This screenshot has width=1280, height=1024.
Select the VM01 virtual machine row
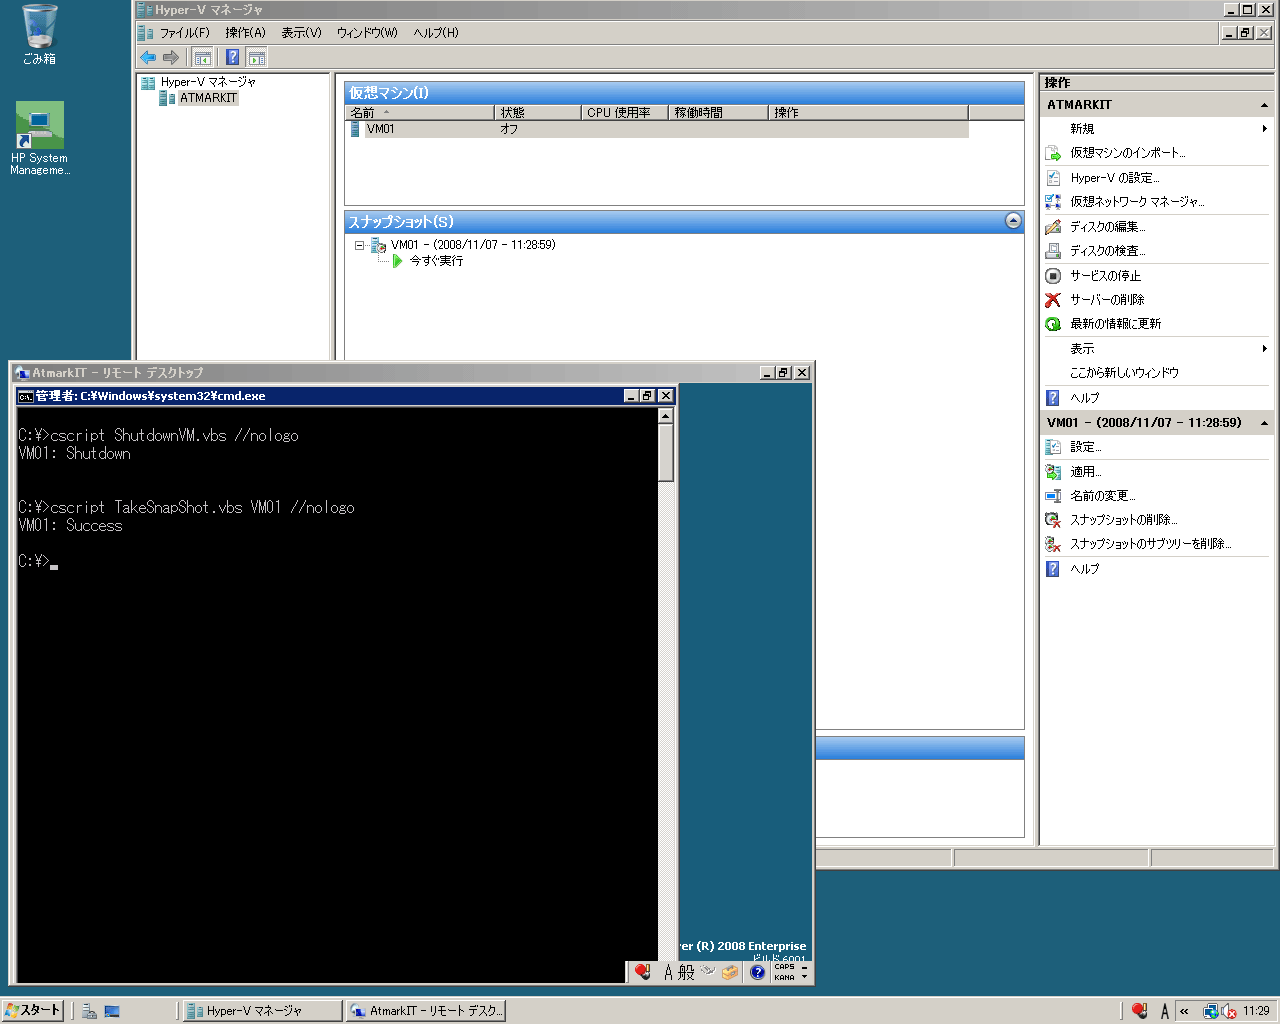click(x=656, y=129)
